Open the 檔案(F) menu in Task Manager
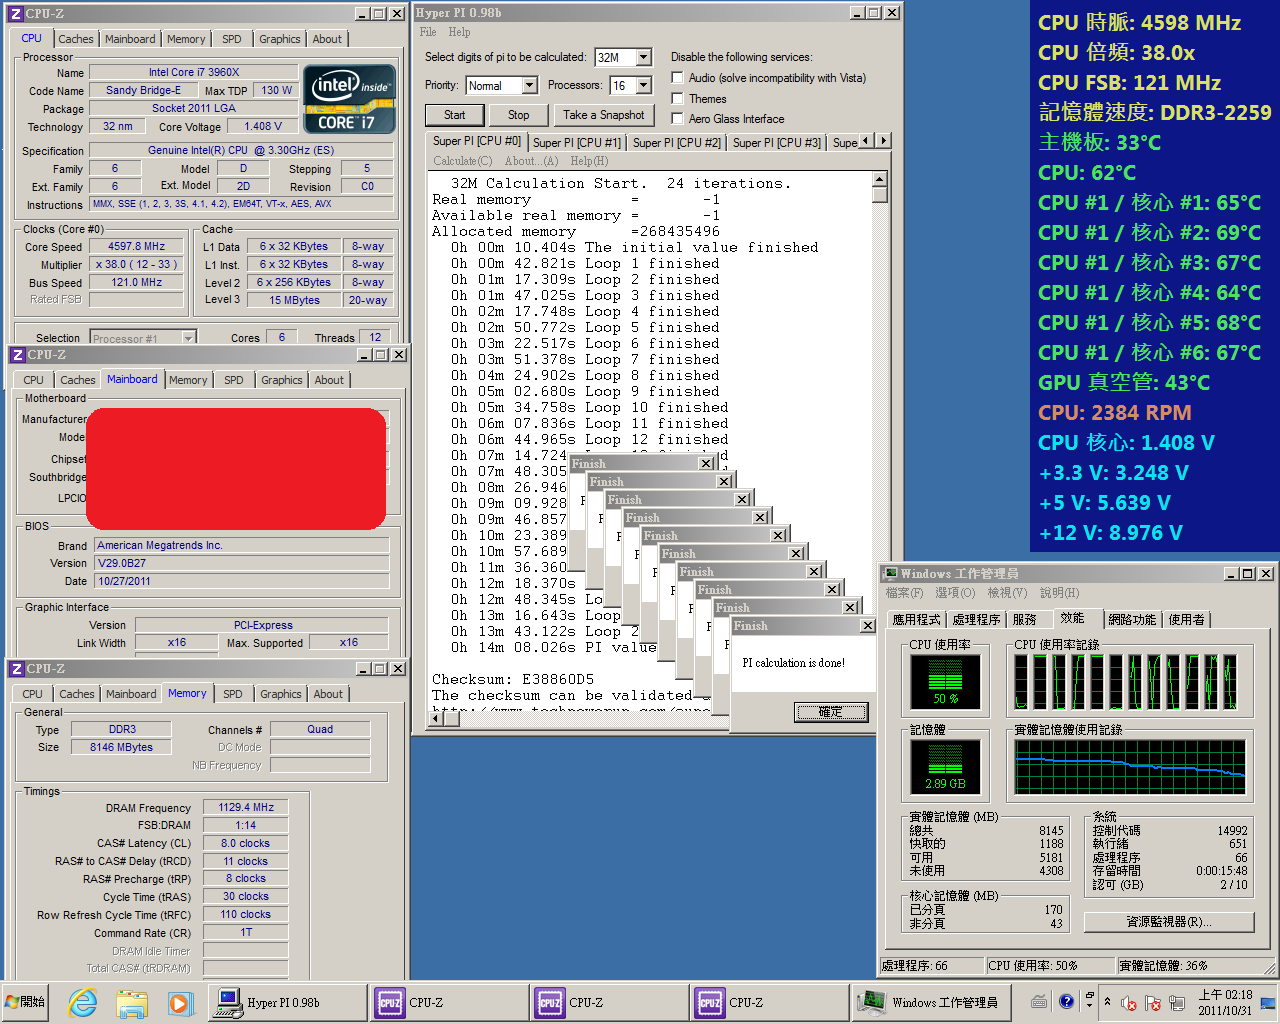1280x1024 pixels. click(904, 593)
